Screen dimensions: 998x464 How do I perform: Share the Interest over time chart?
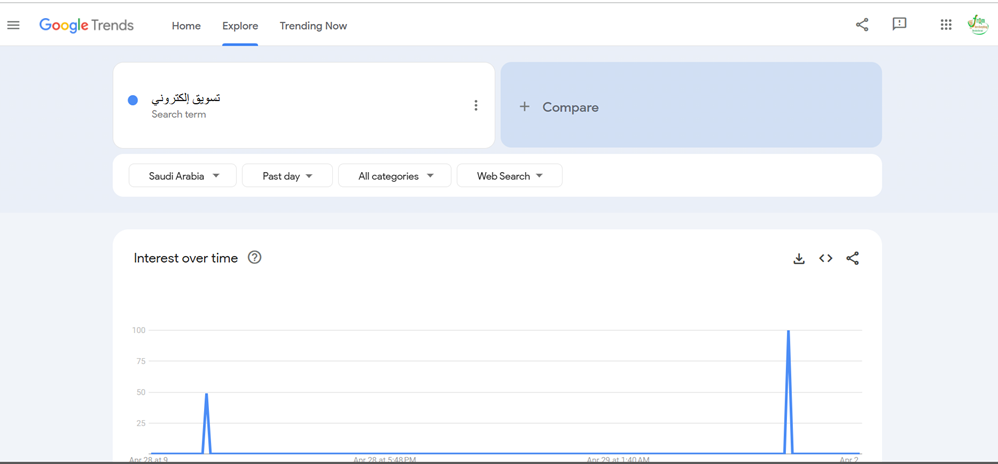click(853, 259)
